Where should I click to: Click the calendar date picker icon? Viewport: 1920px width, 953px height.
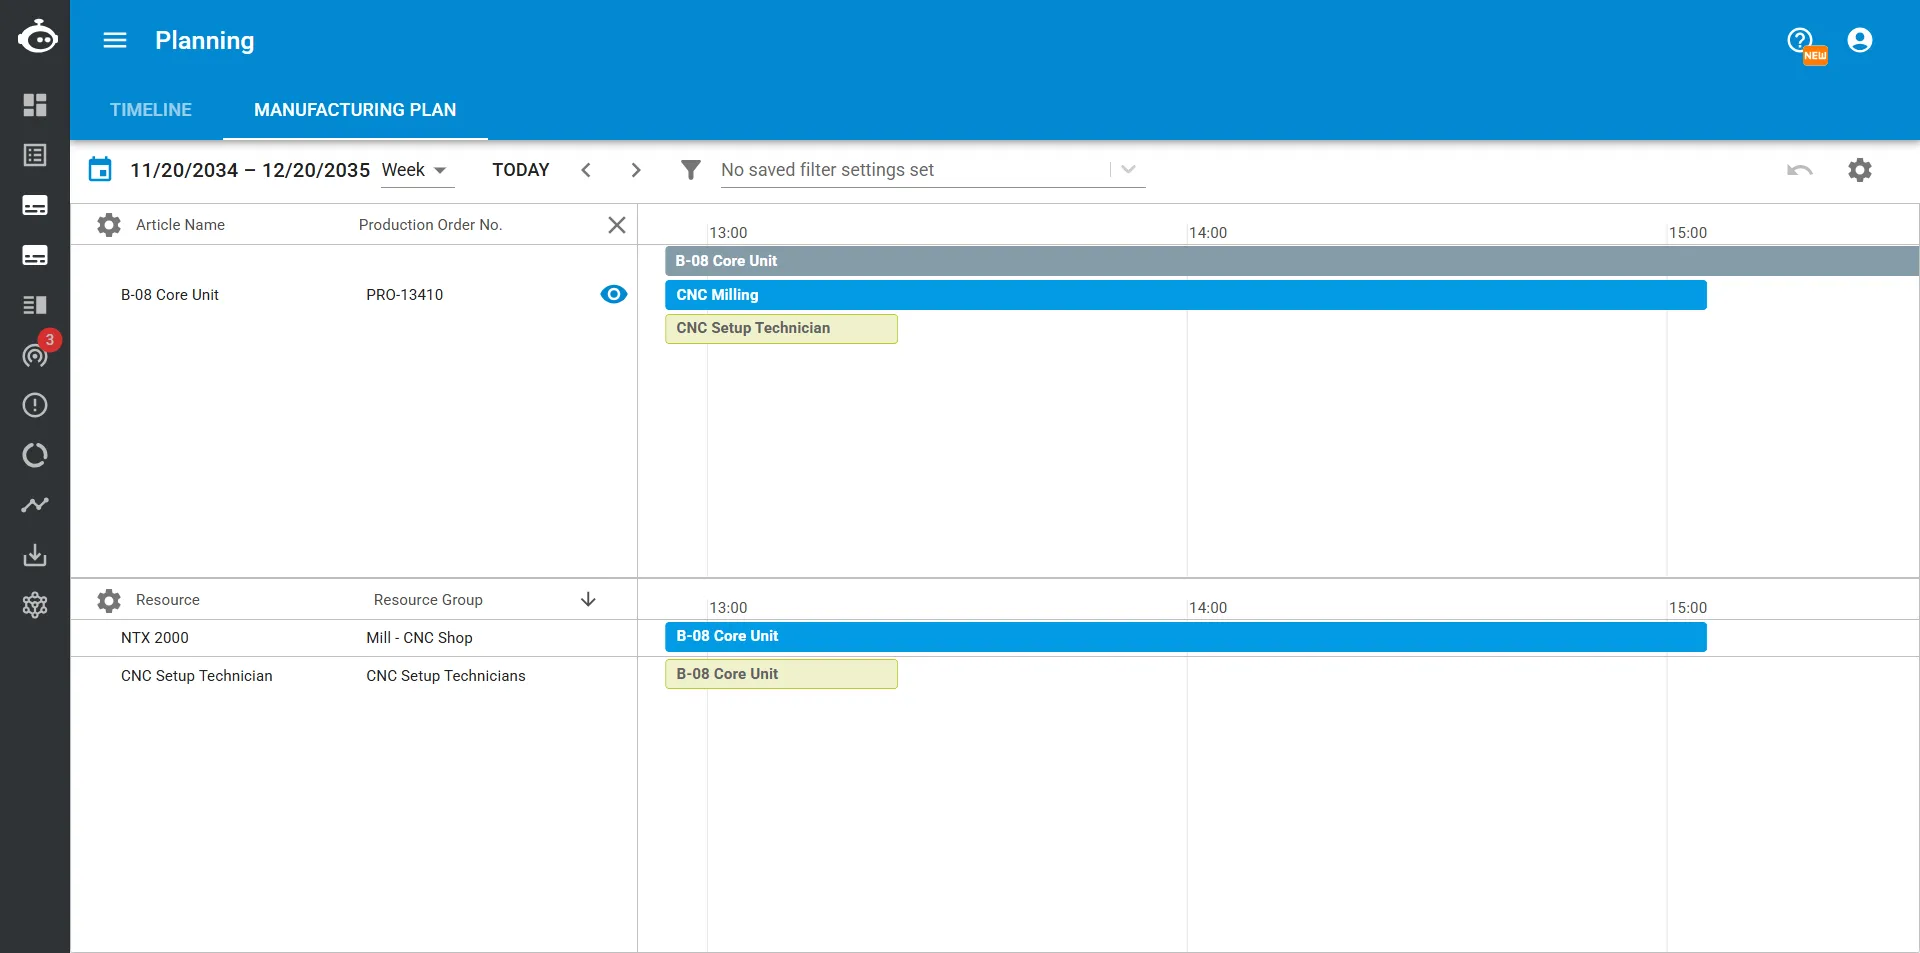click(x=100, y=169)
